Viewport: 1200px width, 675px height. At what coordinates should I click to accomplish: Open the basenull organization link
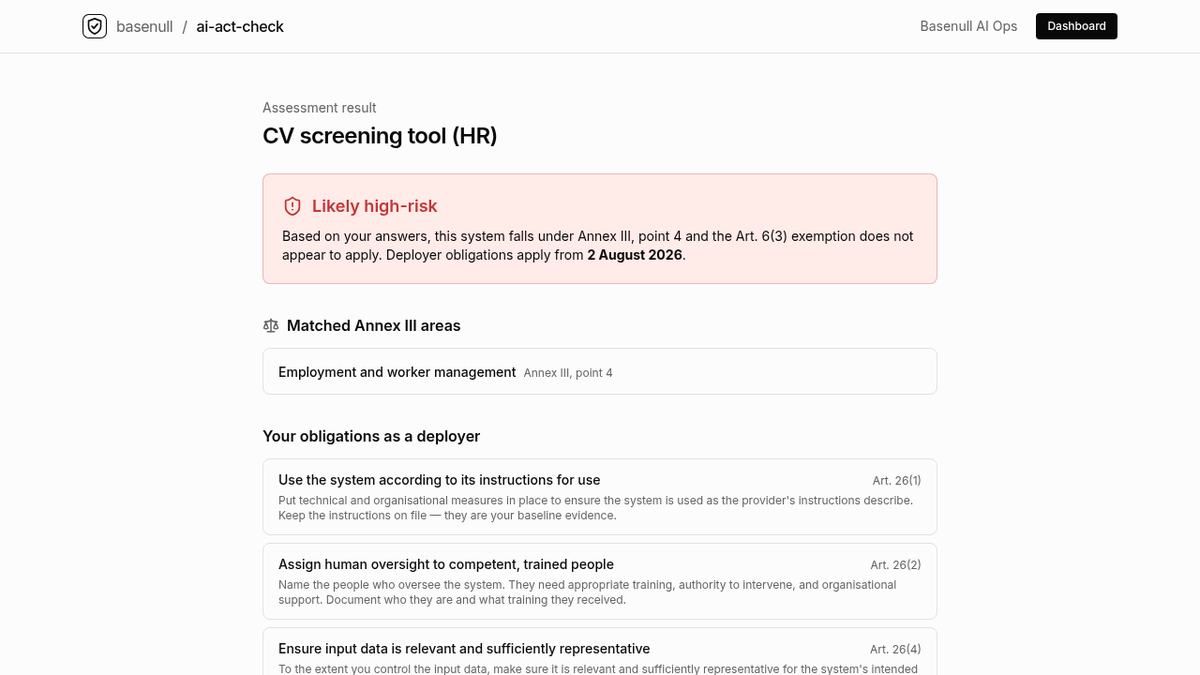tap(144, 27)
